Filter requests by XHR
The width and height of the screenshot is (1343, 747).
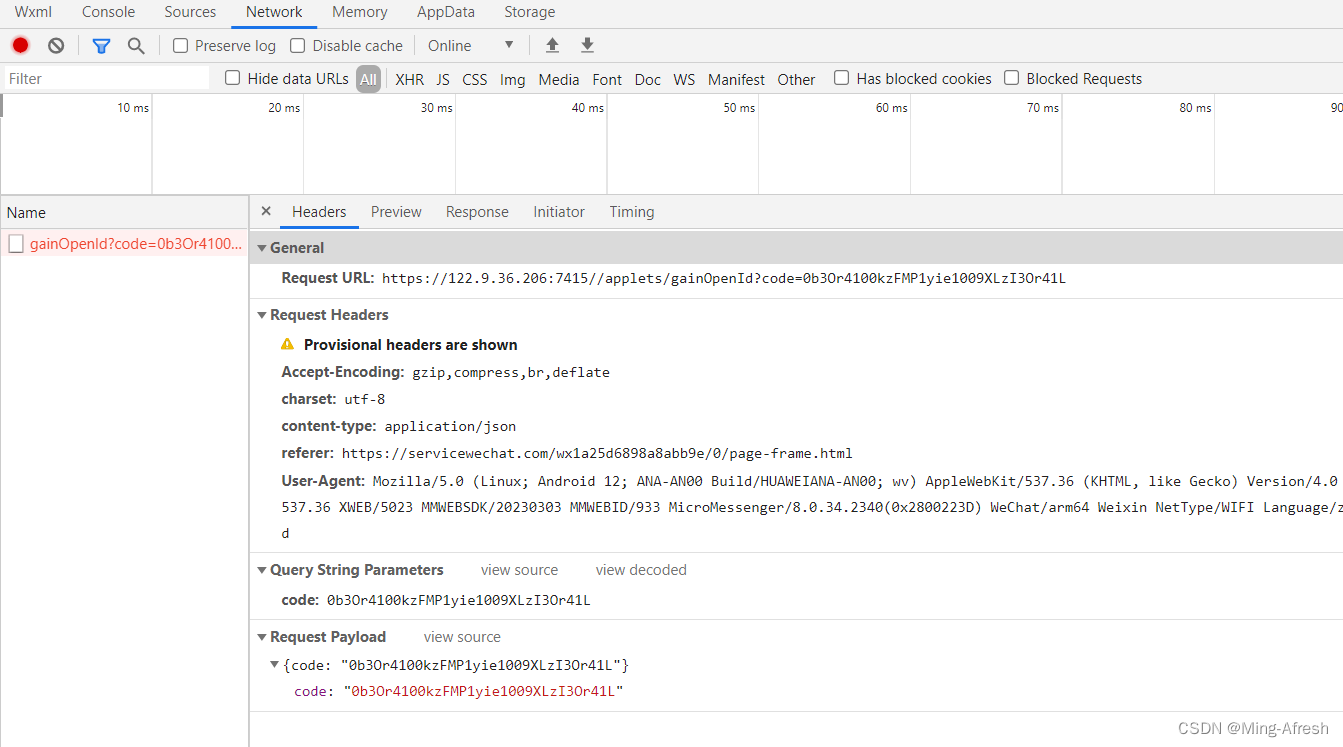[x=410, y=79]
